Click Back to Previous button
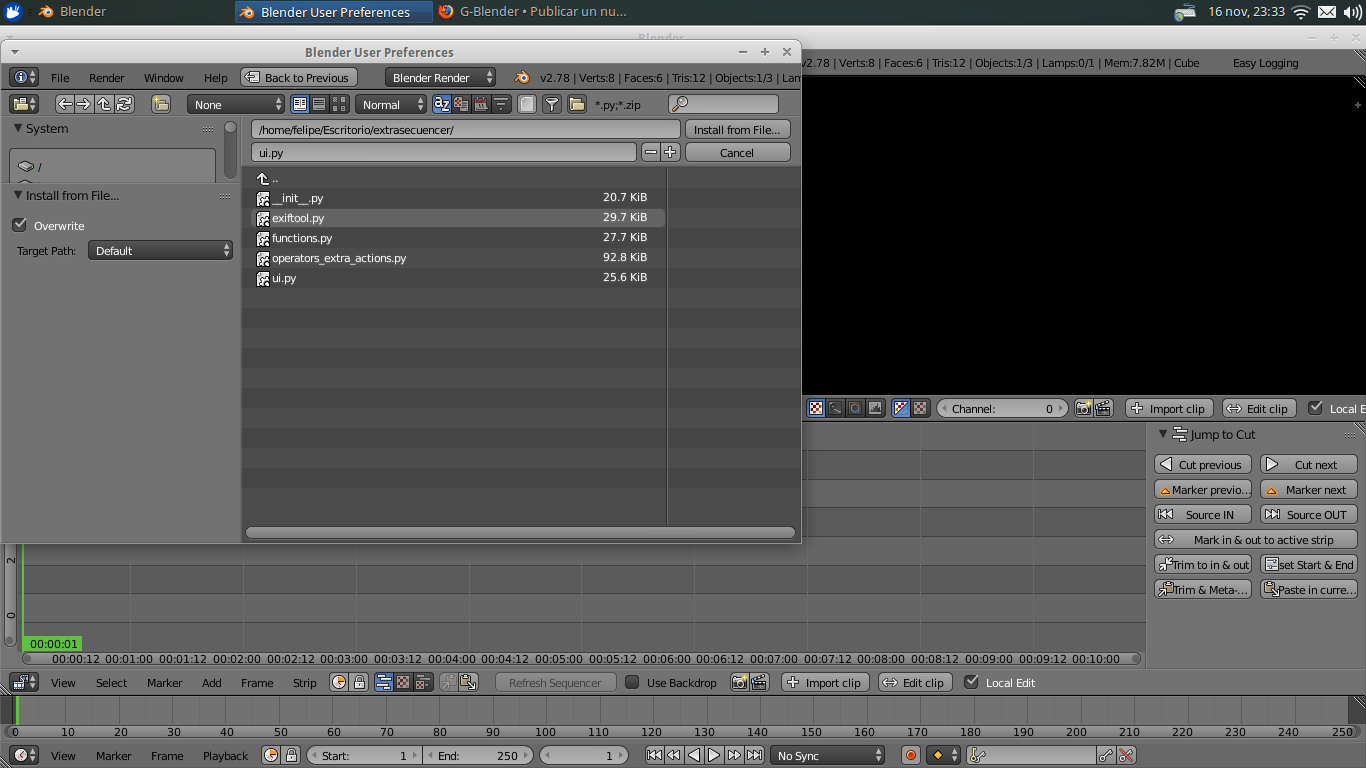1366x768 pixels. (x=298, y=77)
